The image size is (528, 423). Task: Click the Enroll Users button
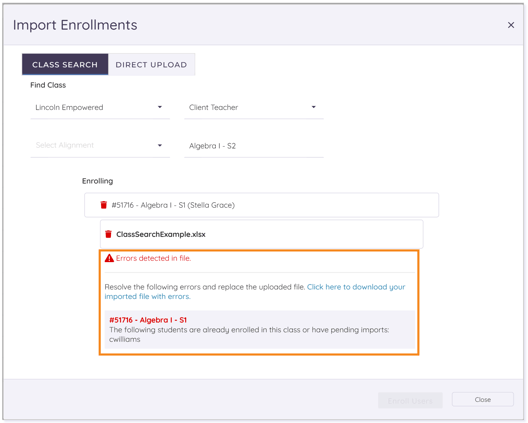tap(410, 400)
